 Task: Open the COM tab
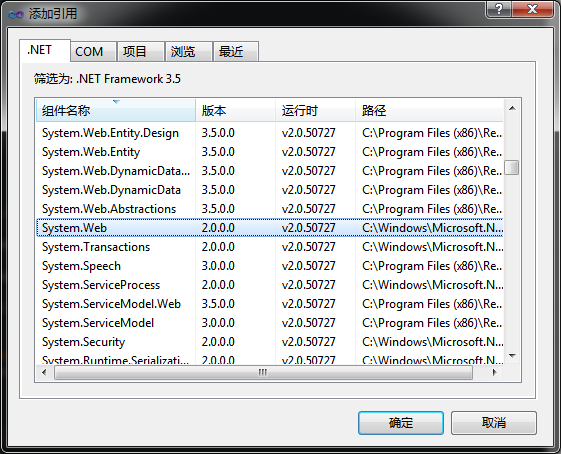click(x=93, y=52)
